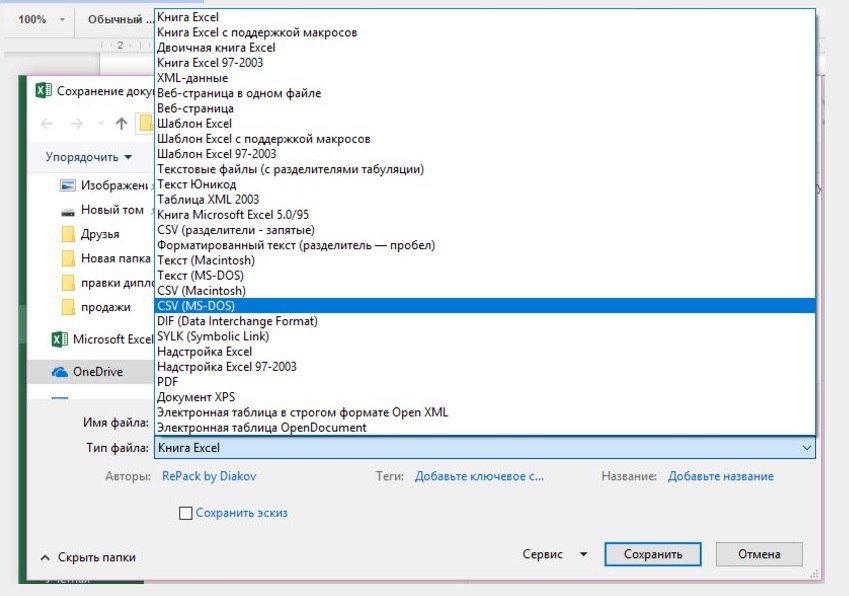Click the Excel icon in dialog title
849x596 pixels.
pos(43,90)
